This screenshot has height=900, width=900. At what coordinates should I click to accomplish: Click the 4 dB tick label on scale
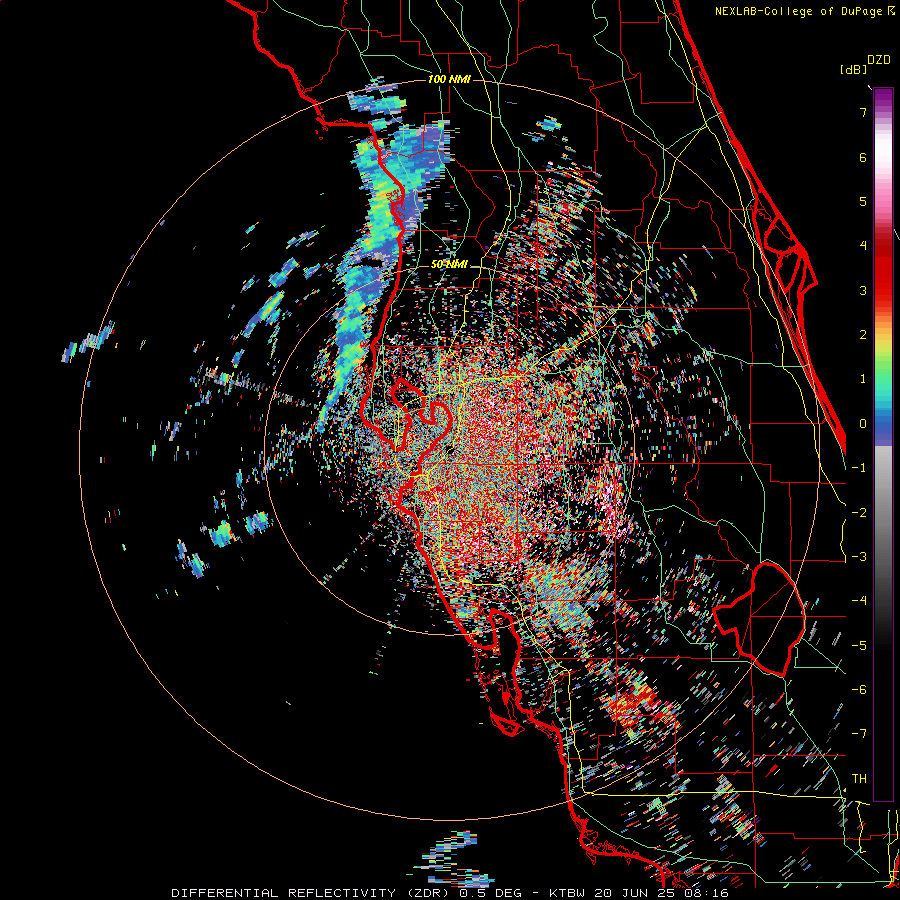click(x=863, y=246)
